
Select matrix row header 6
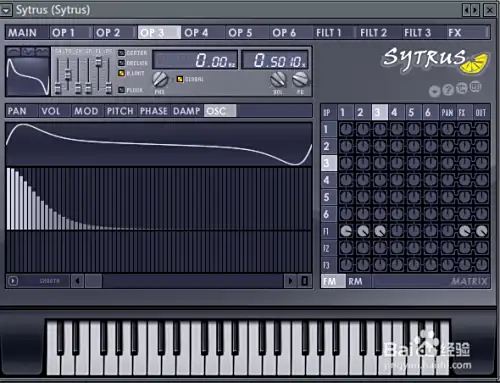point(329,214)
